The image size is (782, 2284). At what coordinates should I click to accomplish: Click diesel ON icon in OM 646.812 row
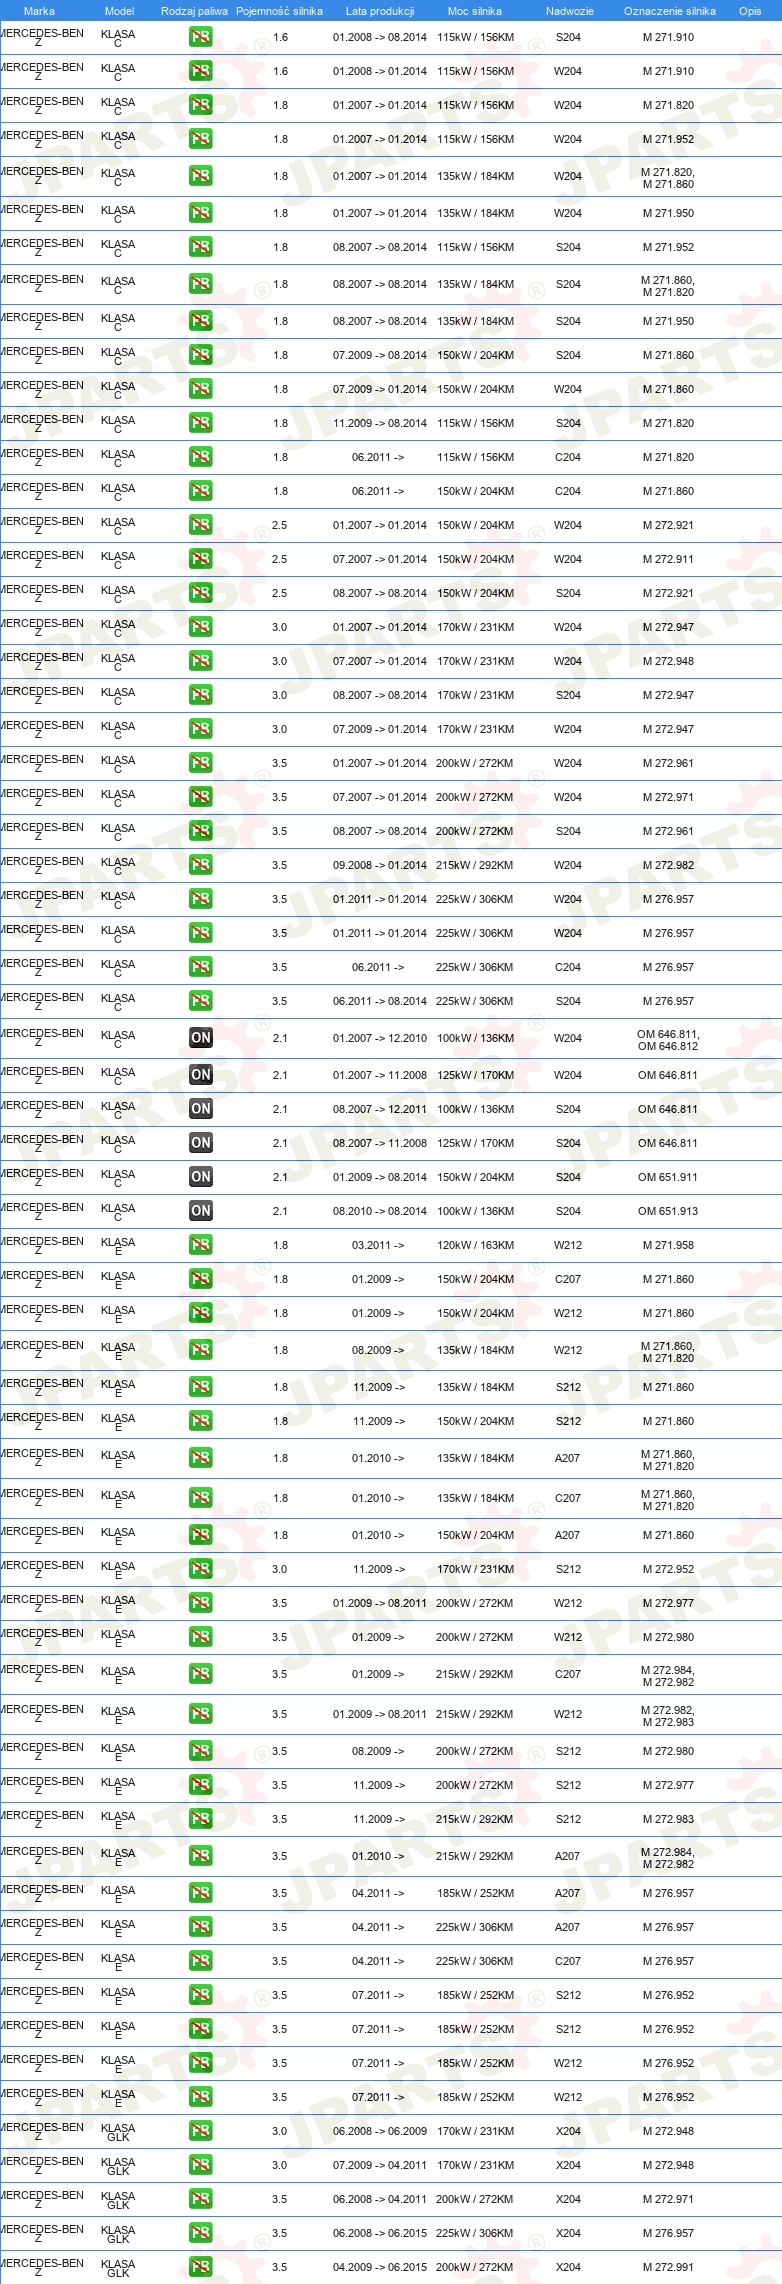pos(200,1039)
